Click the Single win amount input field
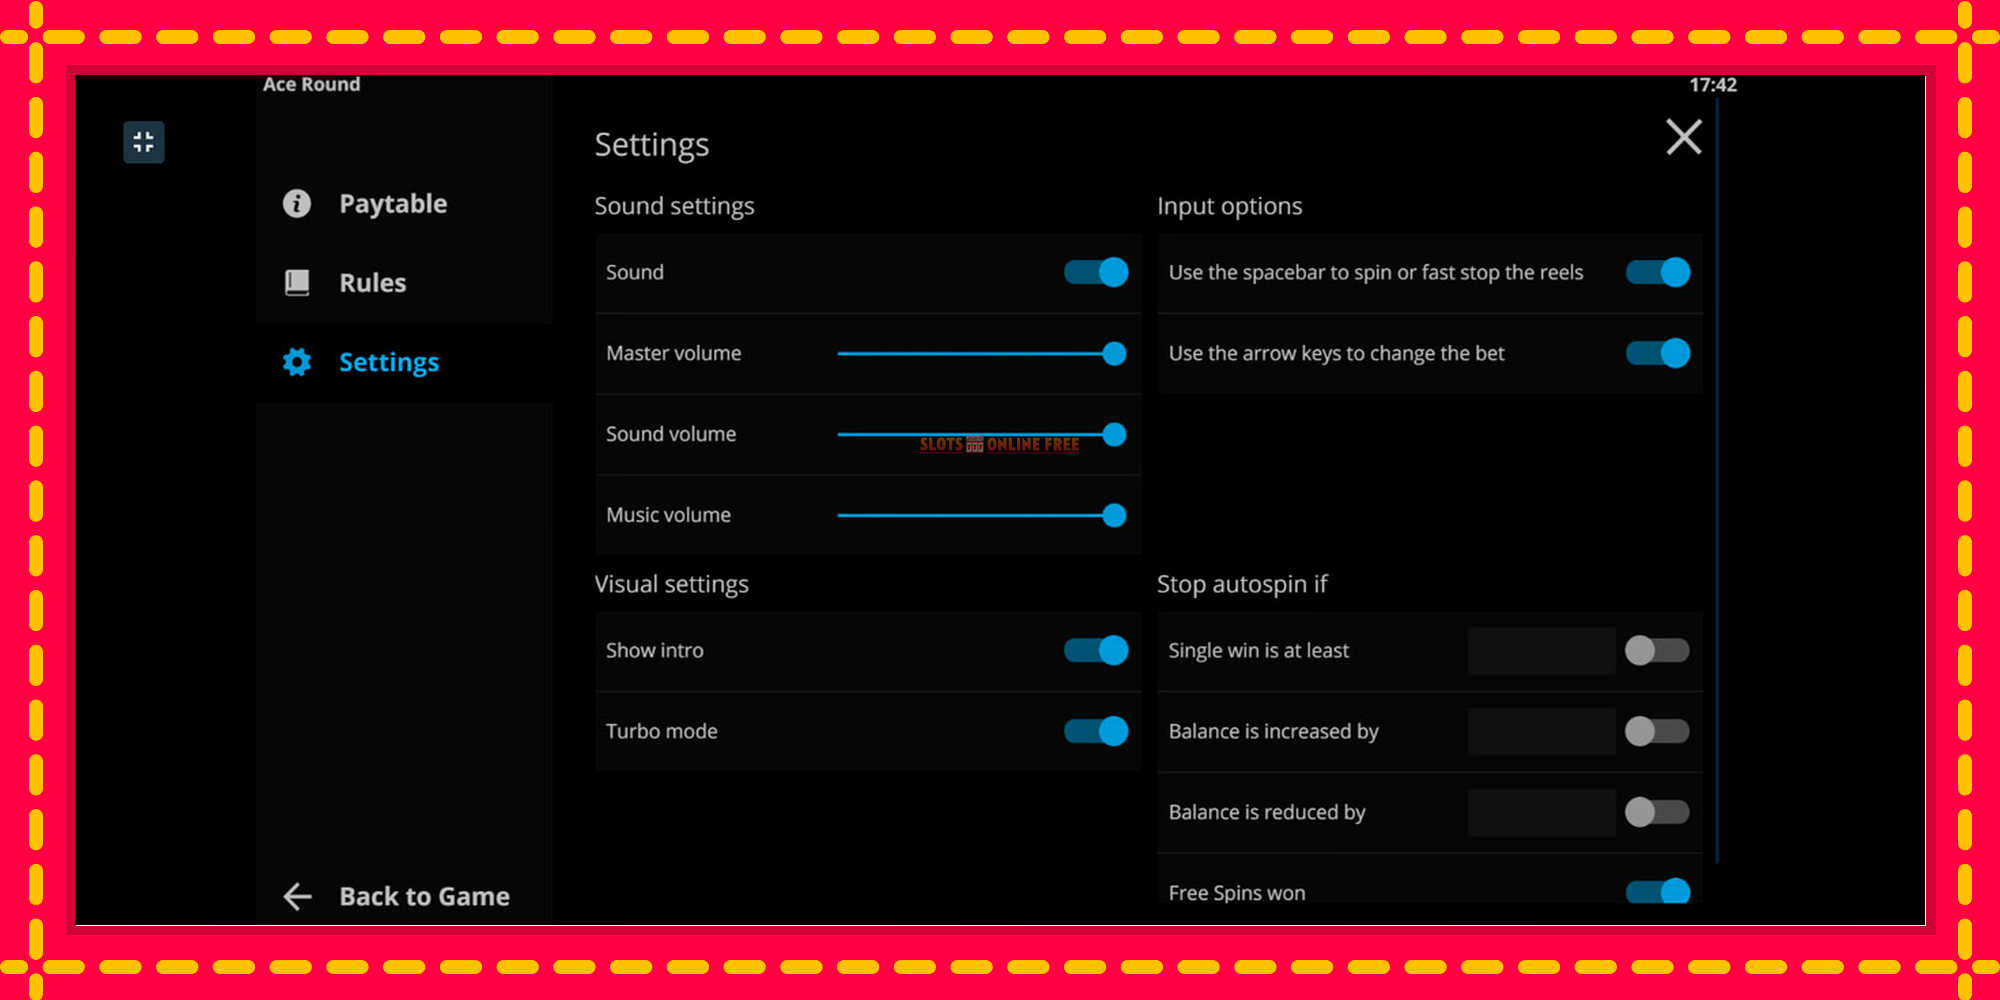The height and width of the screenshot is (1000, 2000). coord(1541,651)
